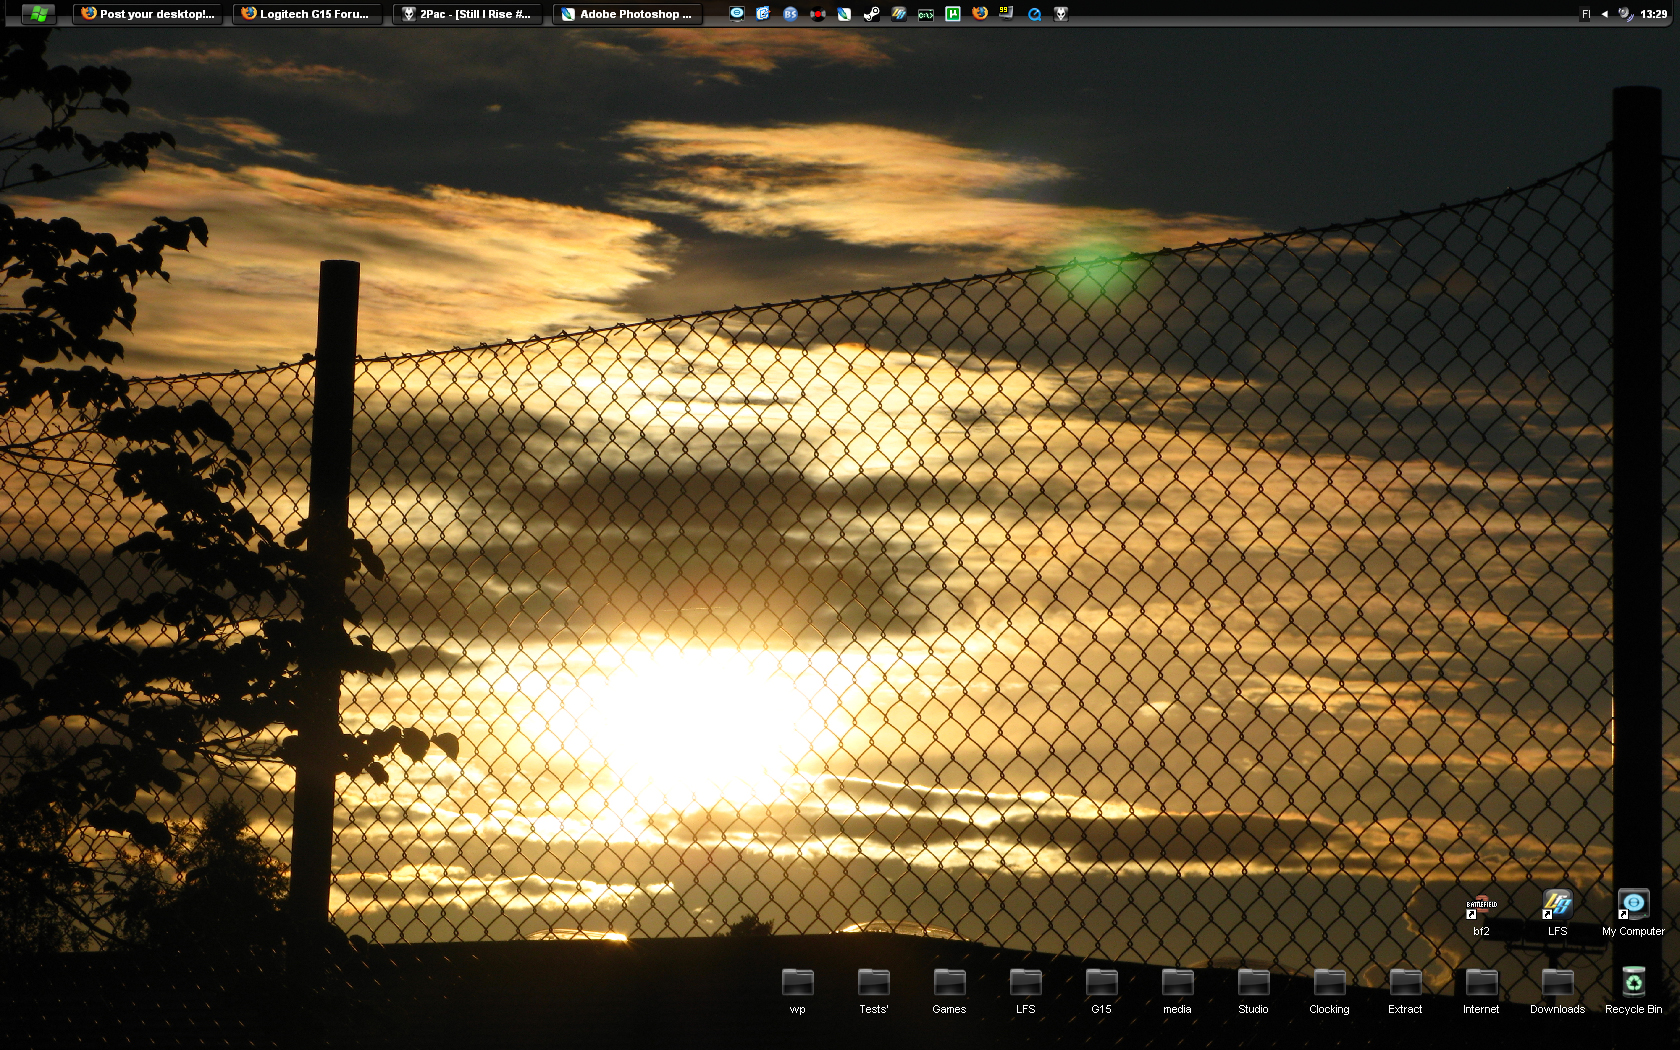Launch LFS from the quick launch bar
This screenshot has width=1680, height=1050.
[899, 14]
